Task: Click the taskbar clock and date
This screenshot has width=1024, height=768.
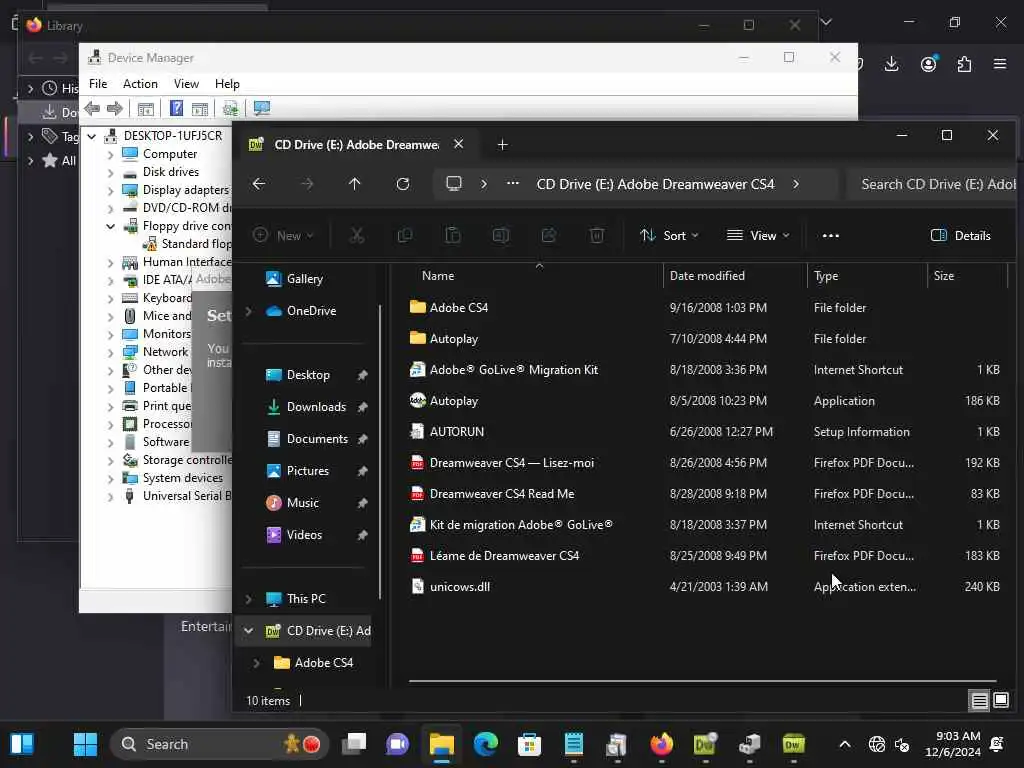Action: click(952, 744)
